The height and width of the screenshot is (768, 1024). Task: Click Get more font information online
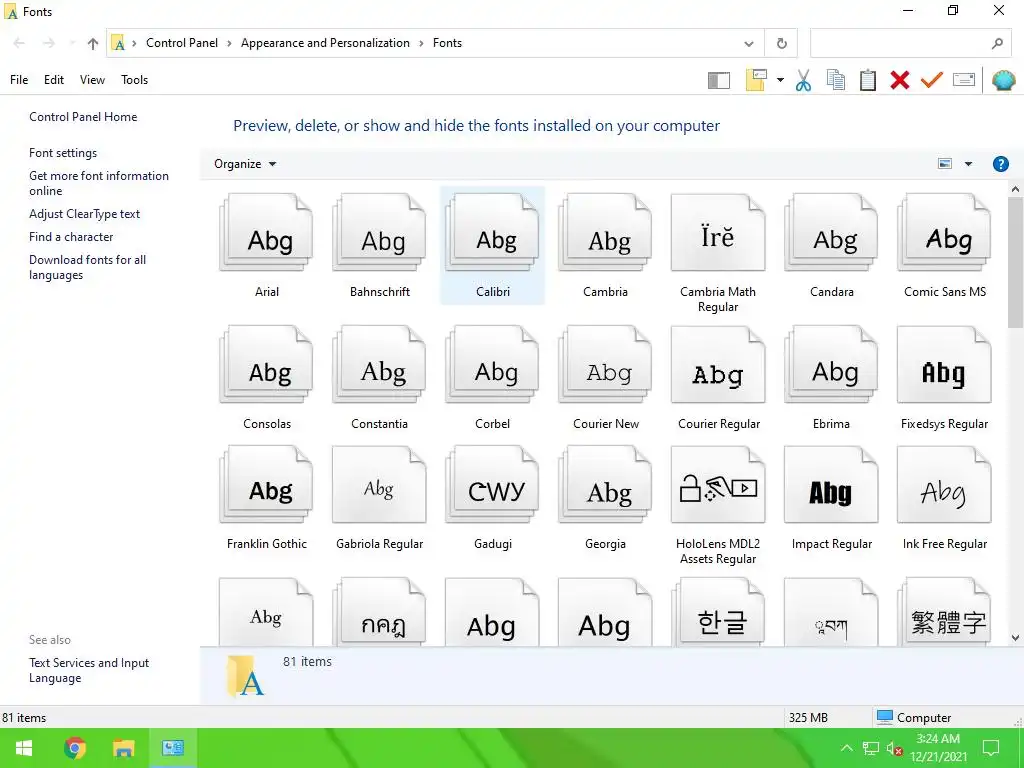pos(99,184)
